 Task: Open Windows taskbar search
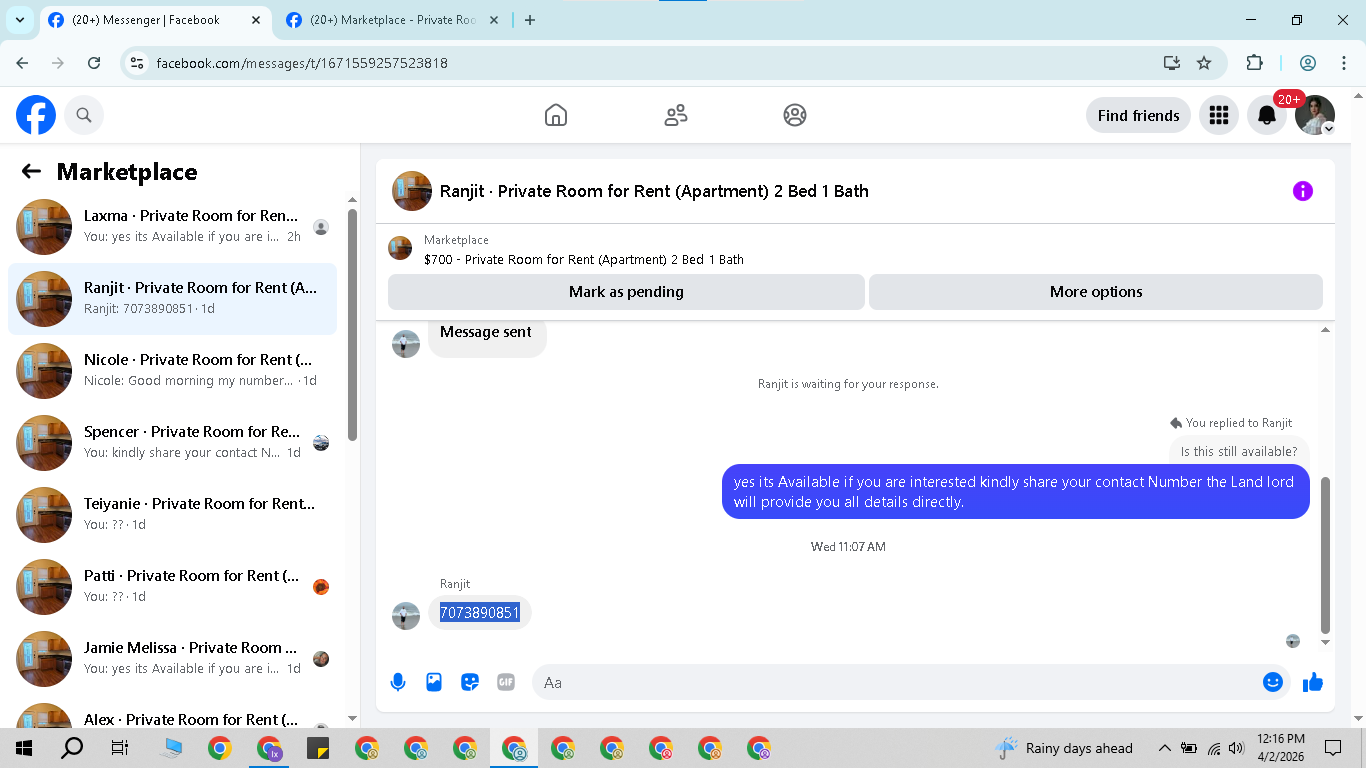click(72, 748)
